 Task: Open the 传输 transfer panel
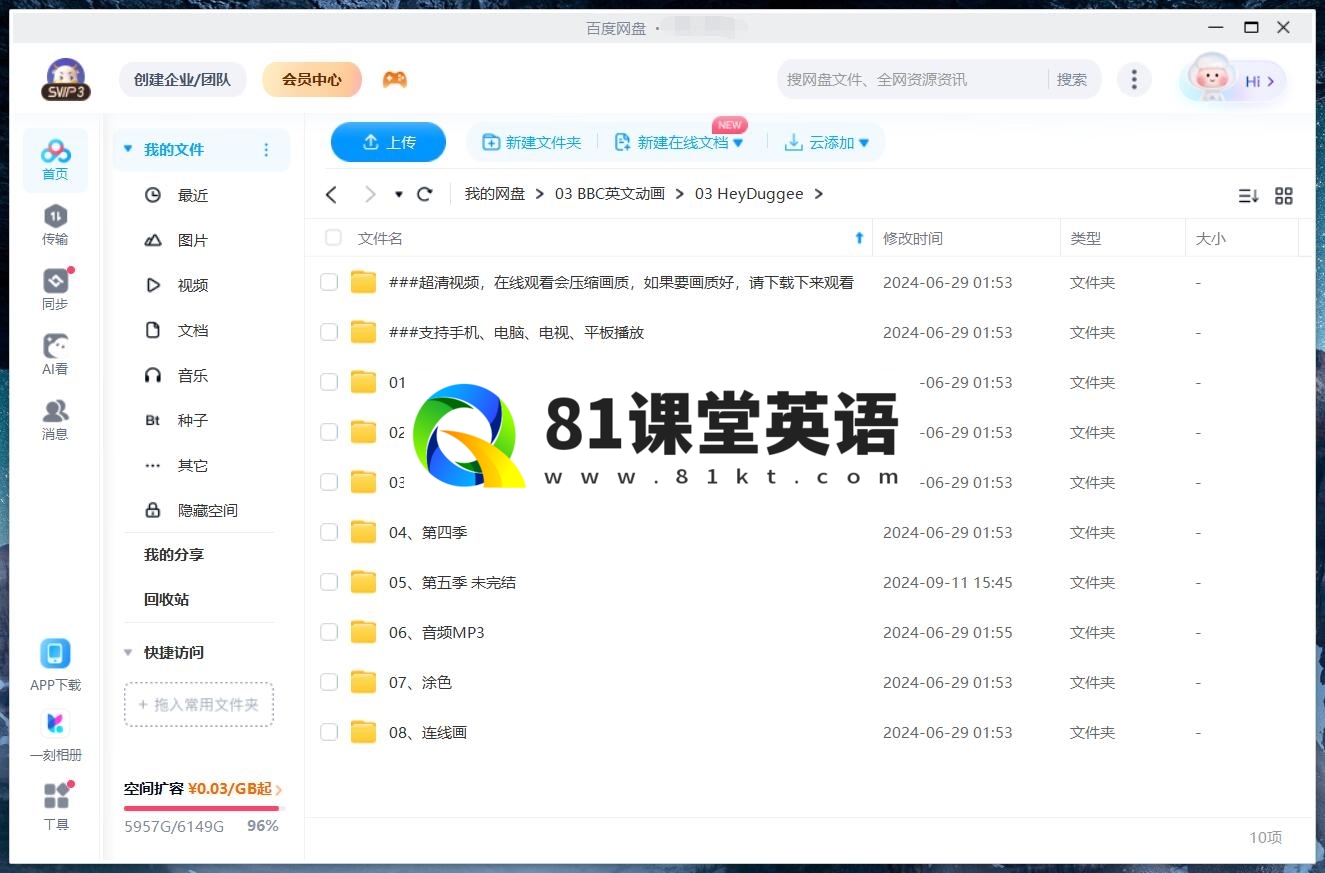55,225
